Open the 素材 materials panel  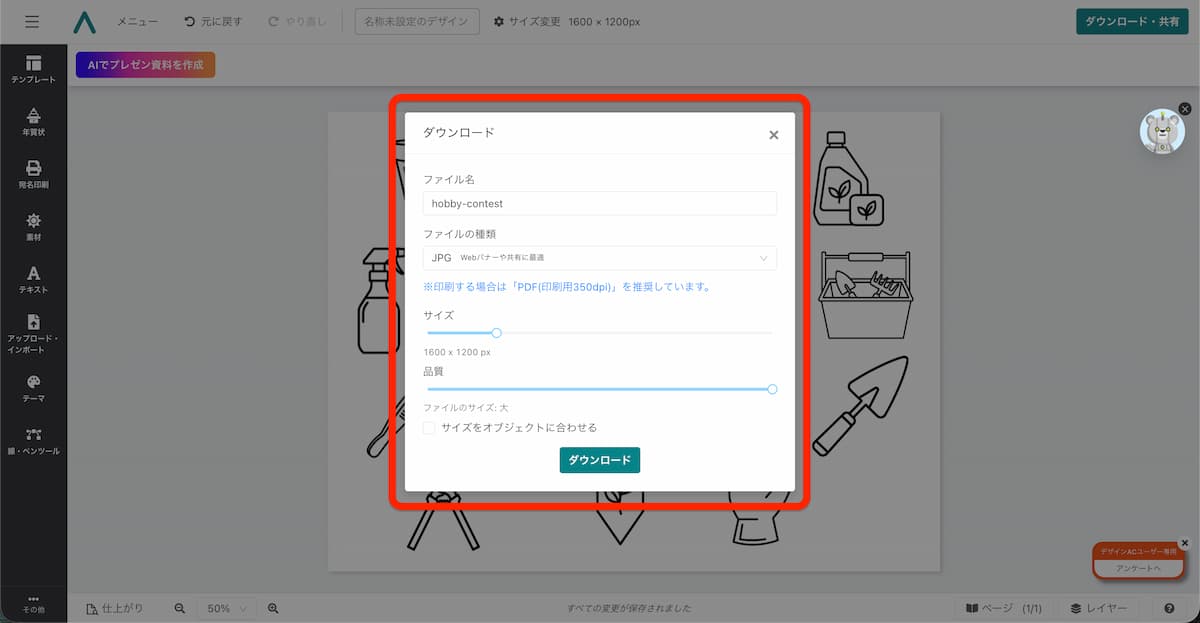pos(33,226)
